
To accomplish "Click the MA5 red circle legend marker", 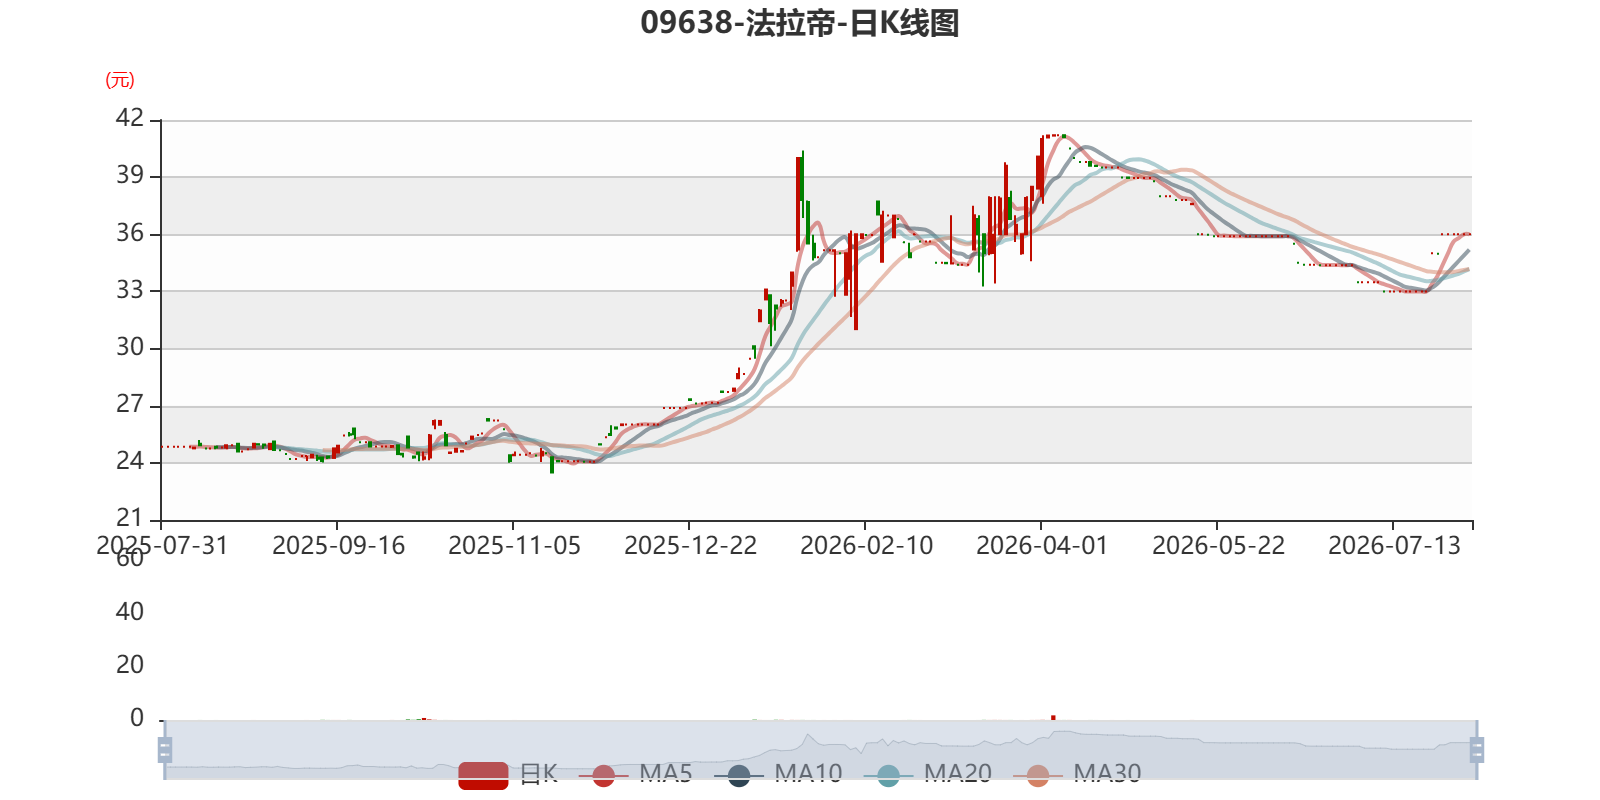I will pos(603,775).
